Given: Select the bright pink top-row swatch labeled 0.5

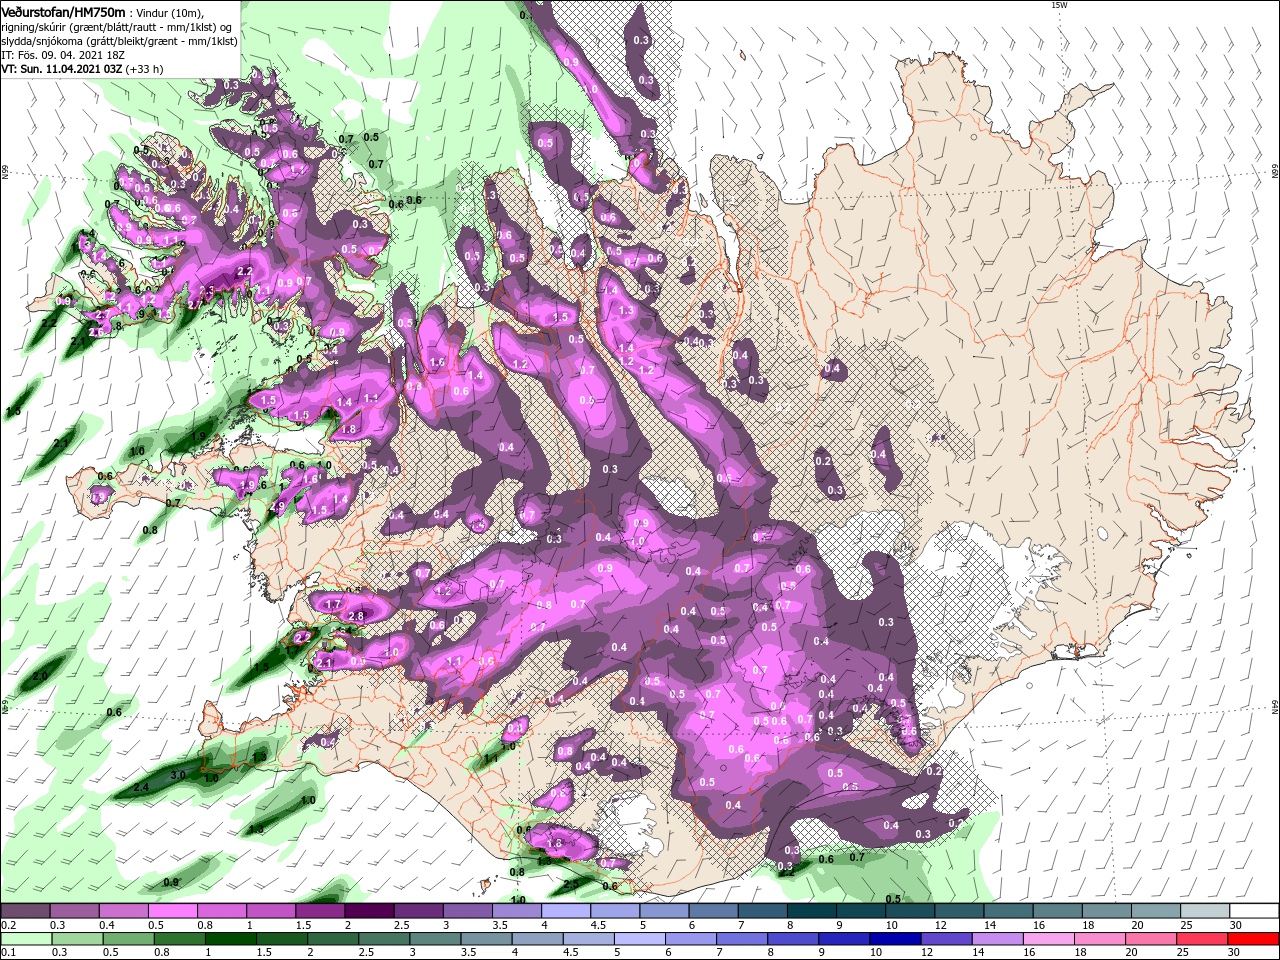Looking at the screenshot, I should [172, 911].
